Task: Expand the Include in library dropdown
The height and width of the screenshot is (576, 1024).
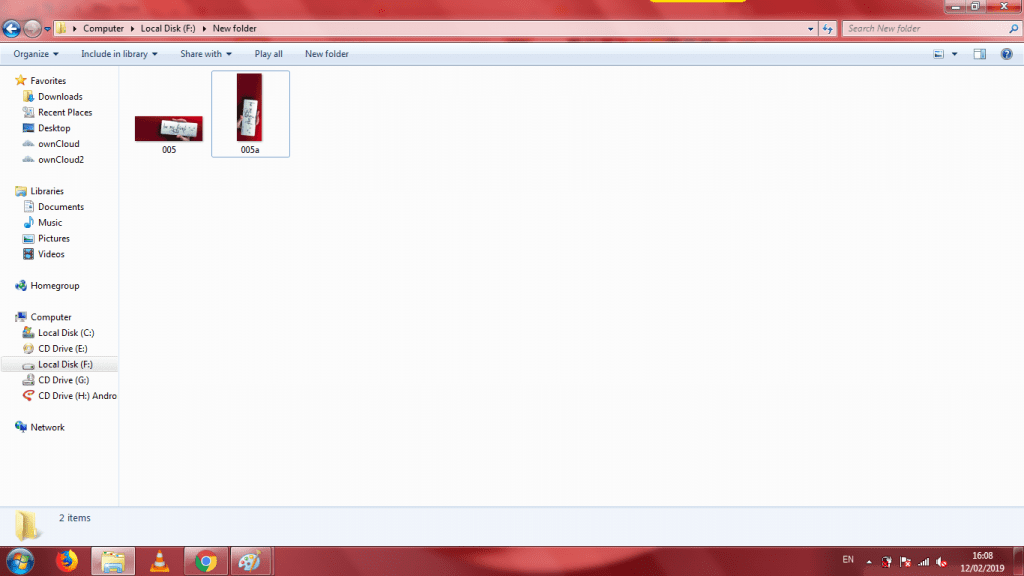Action: [x=119, y=54]
